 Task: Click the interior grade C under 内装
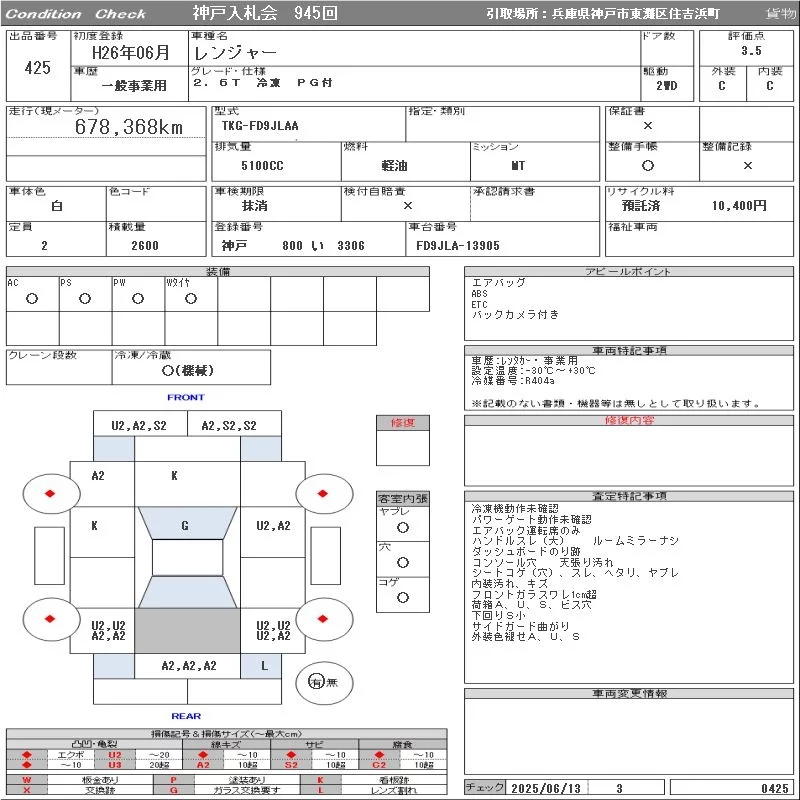coord(770,85)
